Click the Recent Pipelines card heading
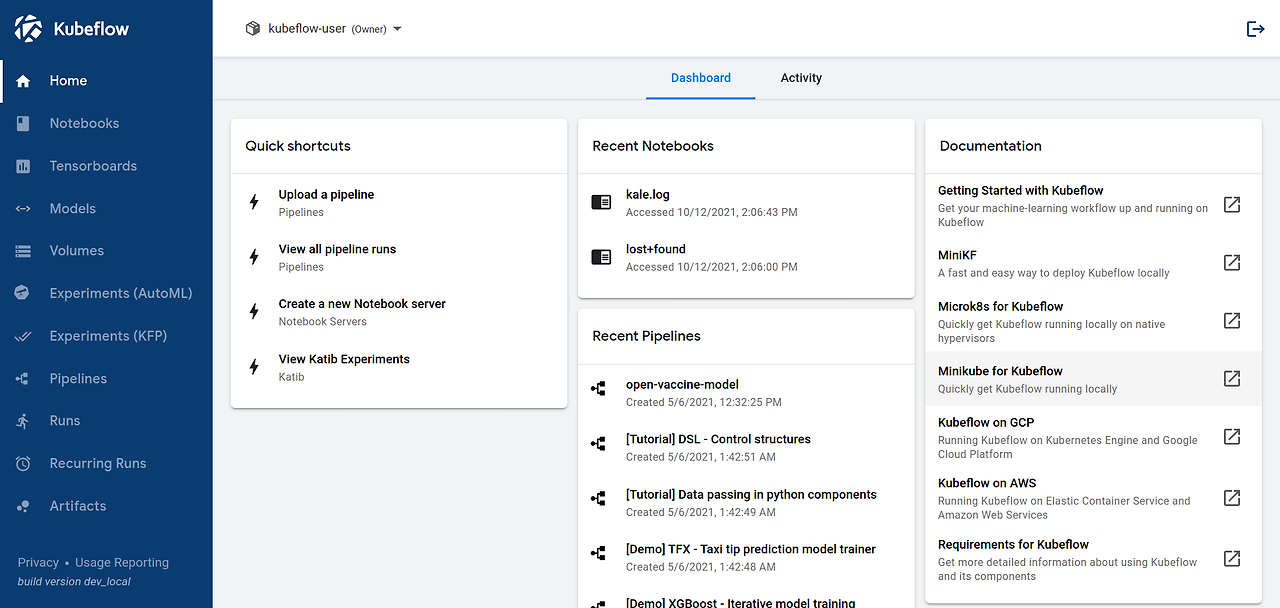Viewport: 1280px width, 608px height. [x=646, y=336]
